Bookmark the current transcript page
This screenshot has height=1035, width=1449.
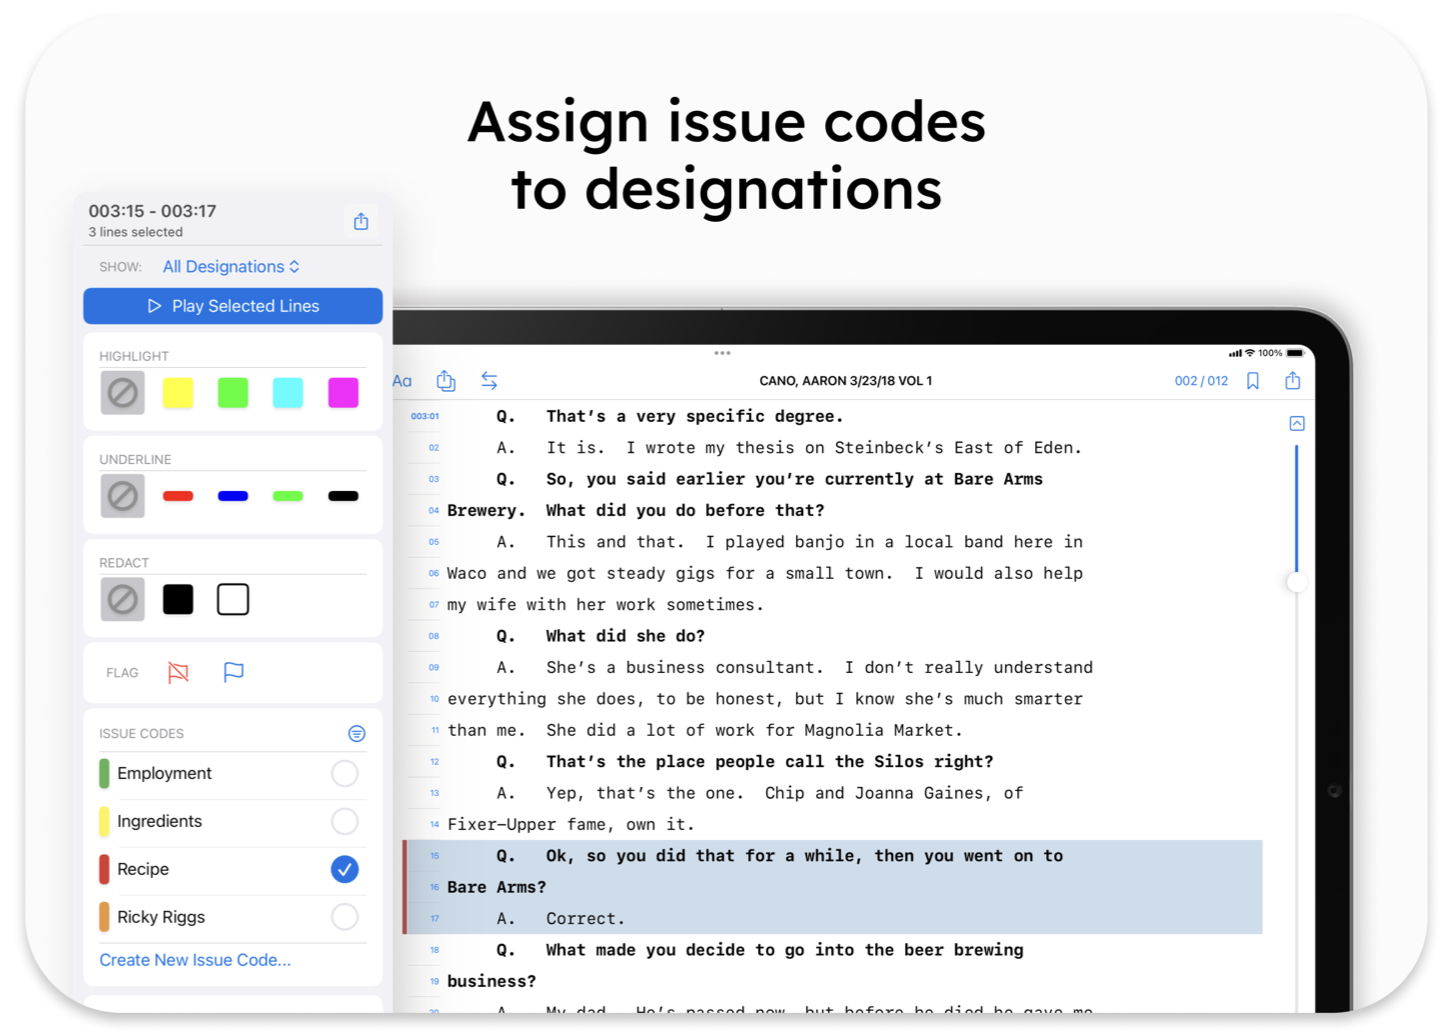point(1252,381)
